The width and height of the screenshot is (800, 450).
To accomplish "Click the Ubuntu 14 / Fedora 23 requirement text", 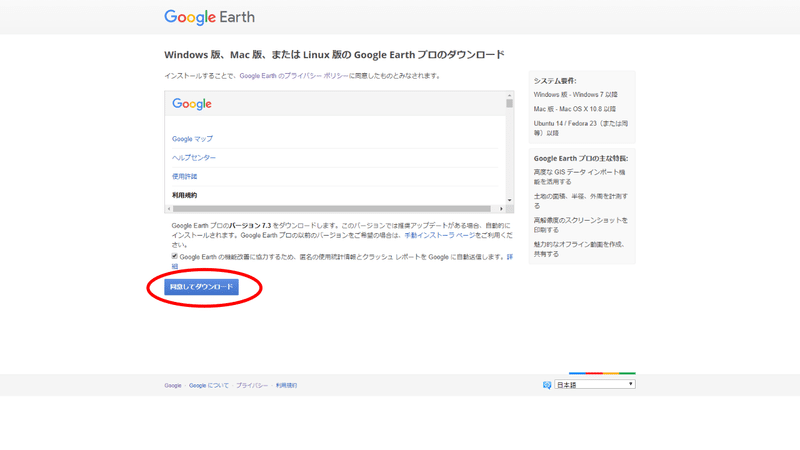I will 581,128.
